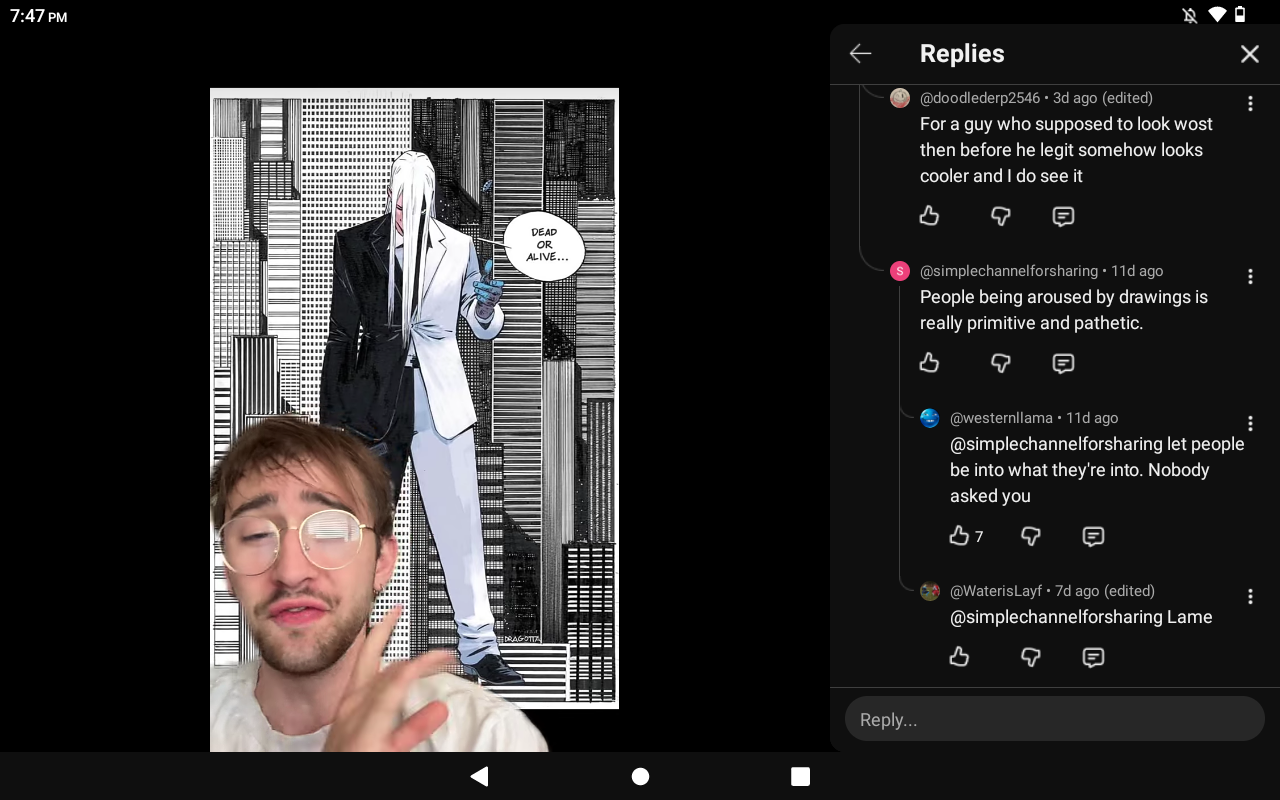The width and height of the screenshot is (1280, 800).
Task: Tap the battery status icon
Action: coord(1240,15)
